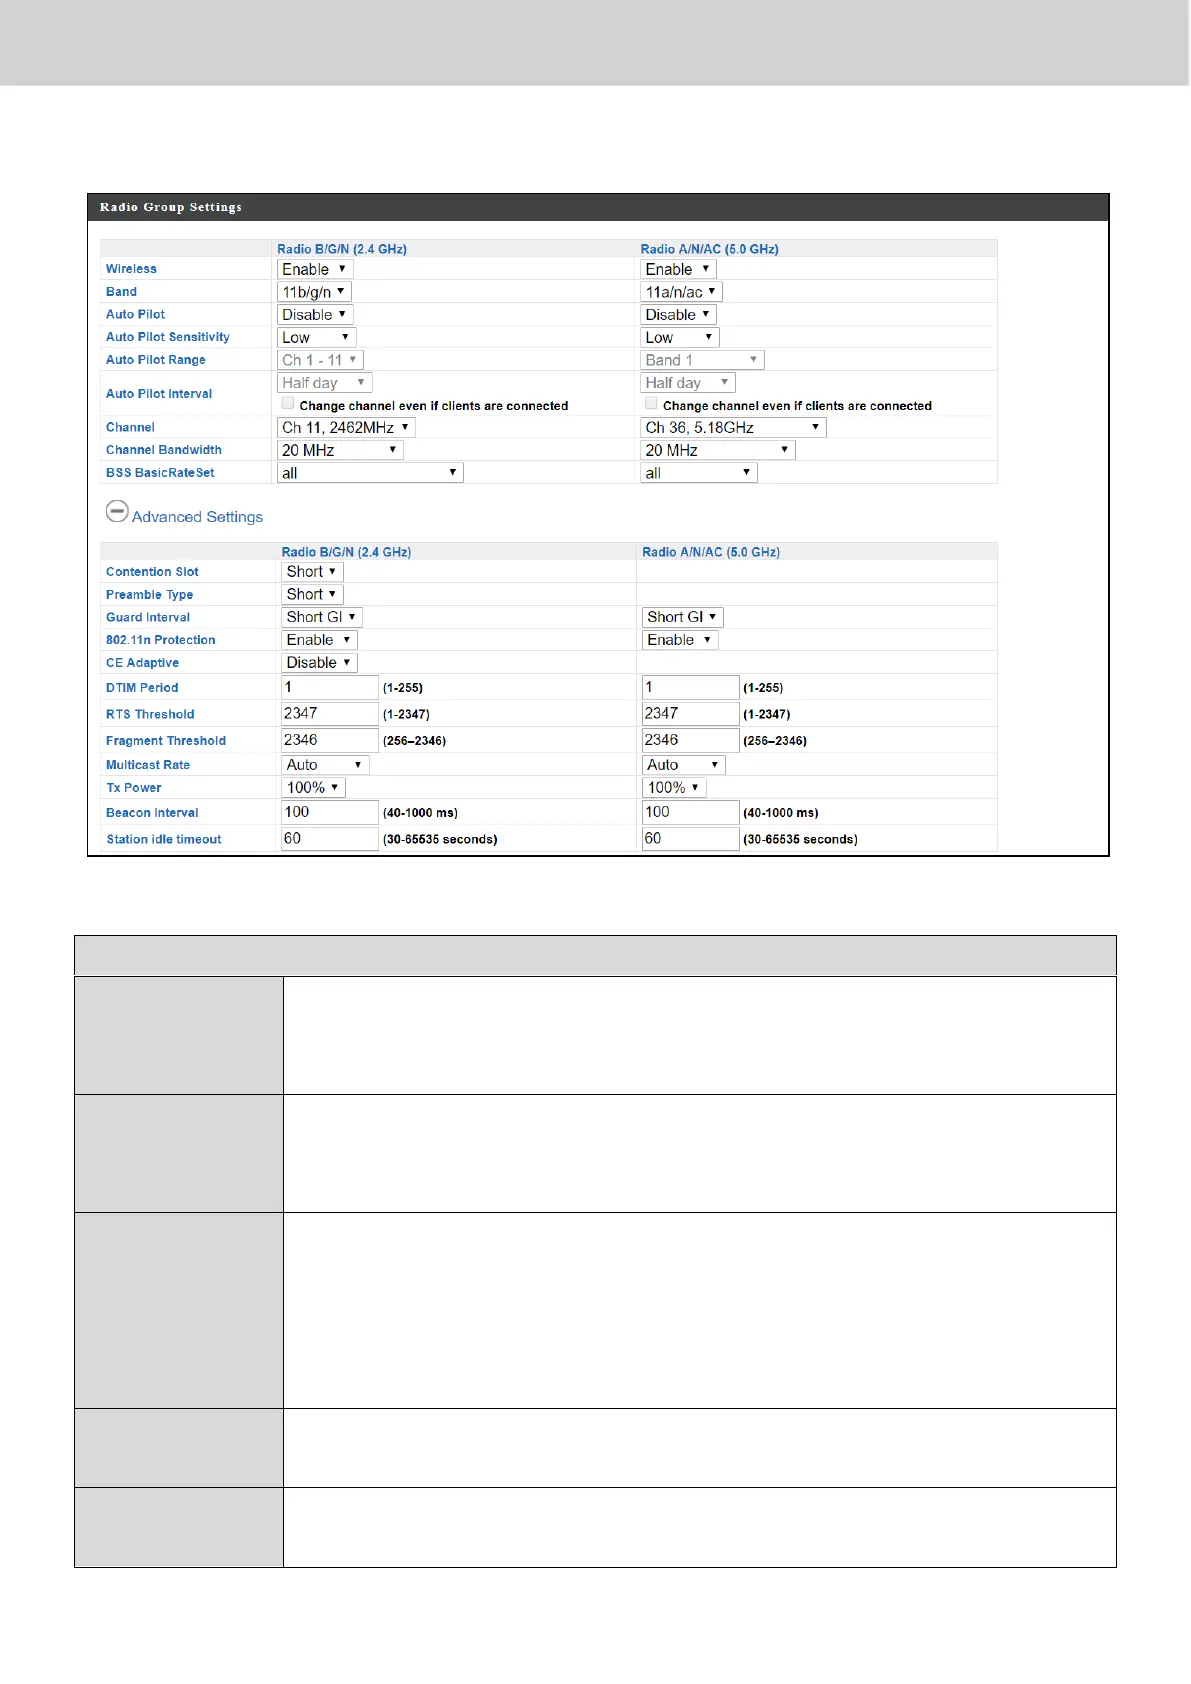1191x1684 pixels.
Task: Open 5.0 GHz 802.11n Protection dropdown
Action: pyautogui.click(x=680, y=641)
